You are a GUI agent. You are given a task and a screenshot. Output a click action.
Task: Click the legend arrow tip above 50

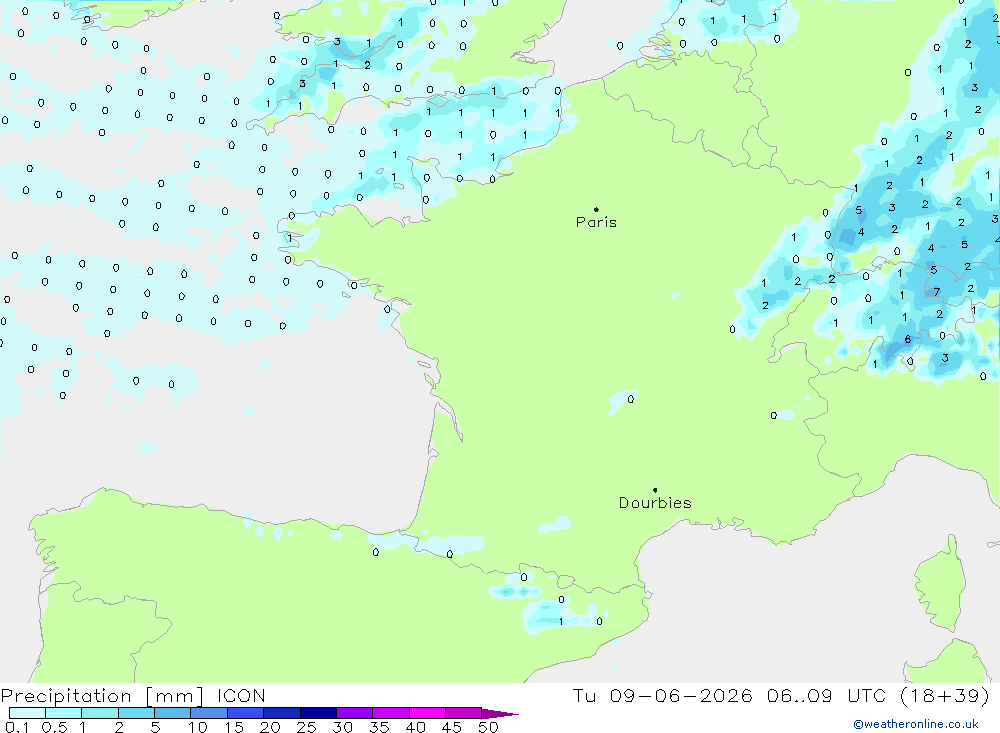coord(501,714)
